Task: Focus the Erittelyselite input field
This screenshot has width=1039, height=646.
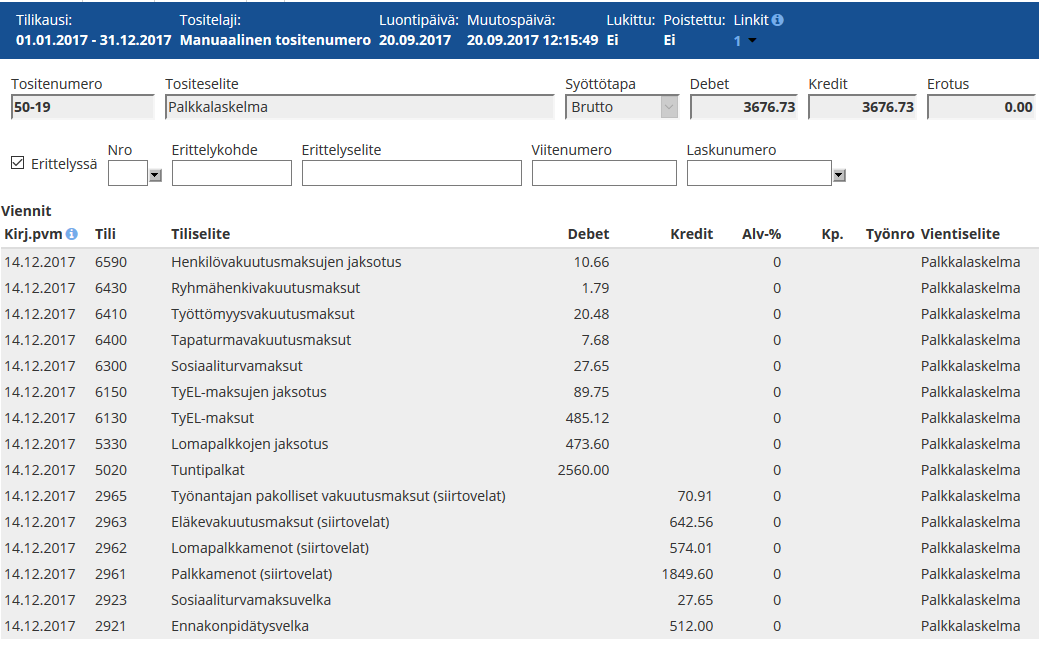Action: coord(411,173)
